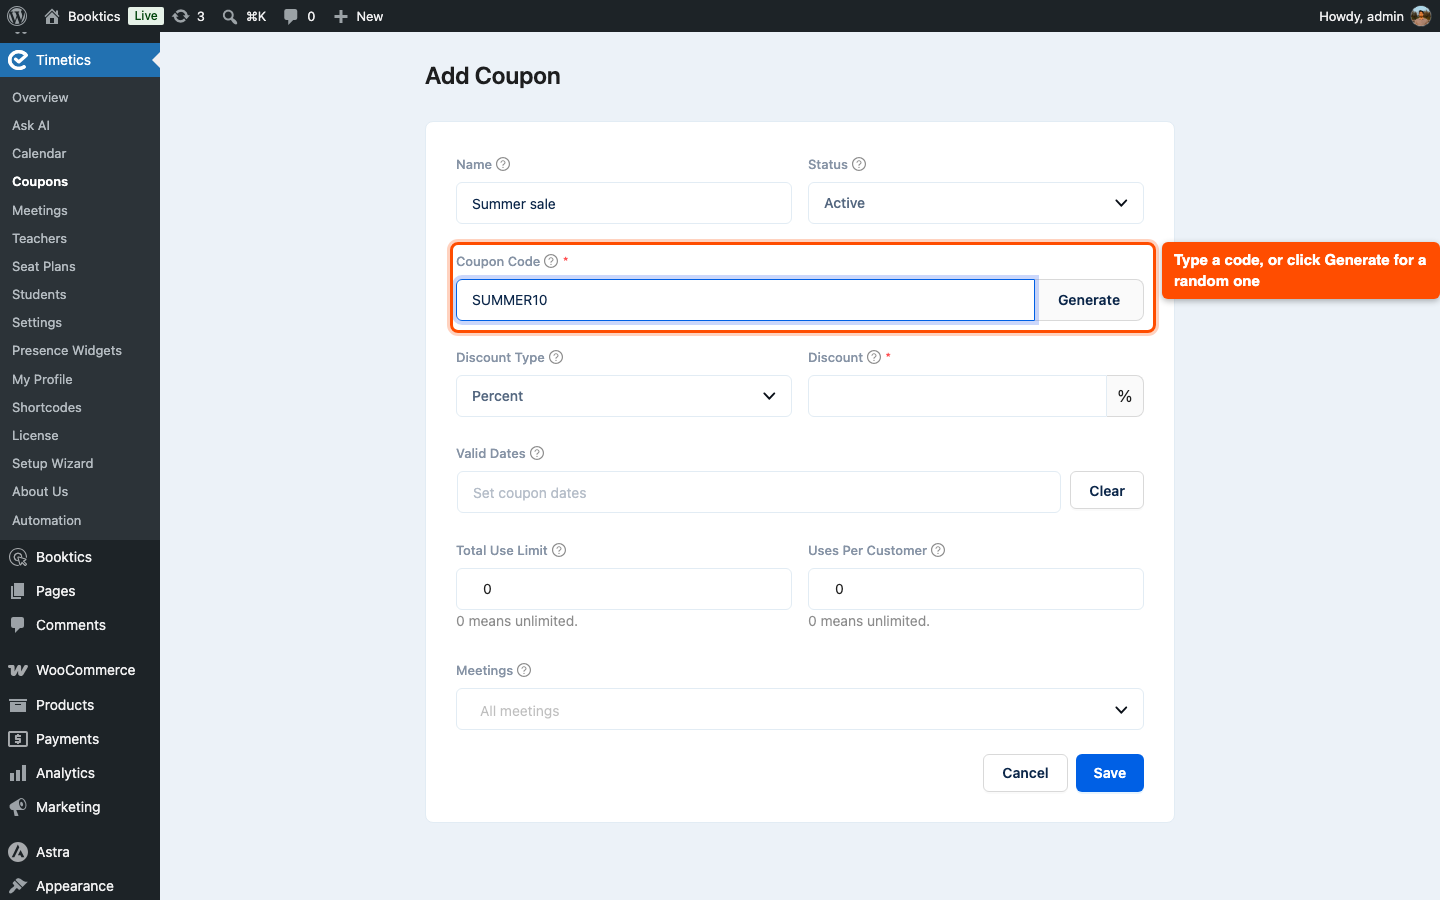Click the Cancel button
This screenshot has width=1440, height=900.
coord(1025,773)
